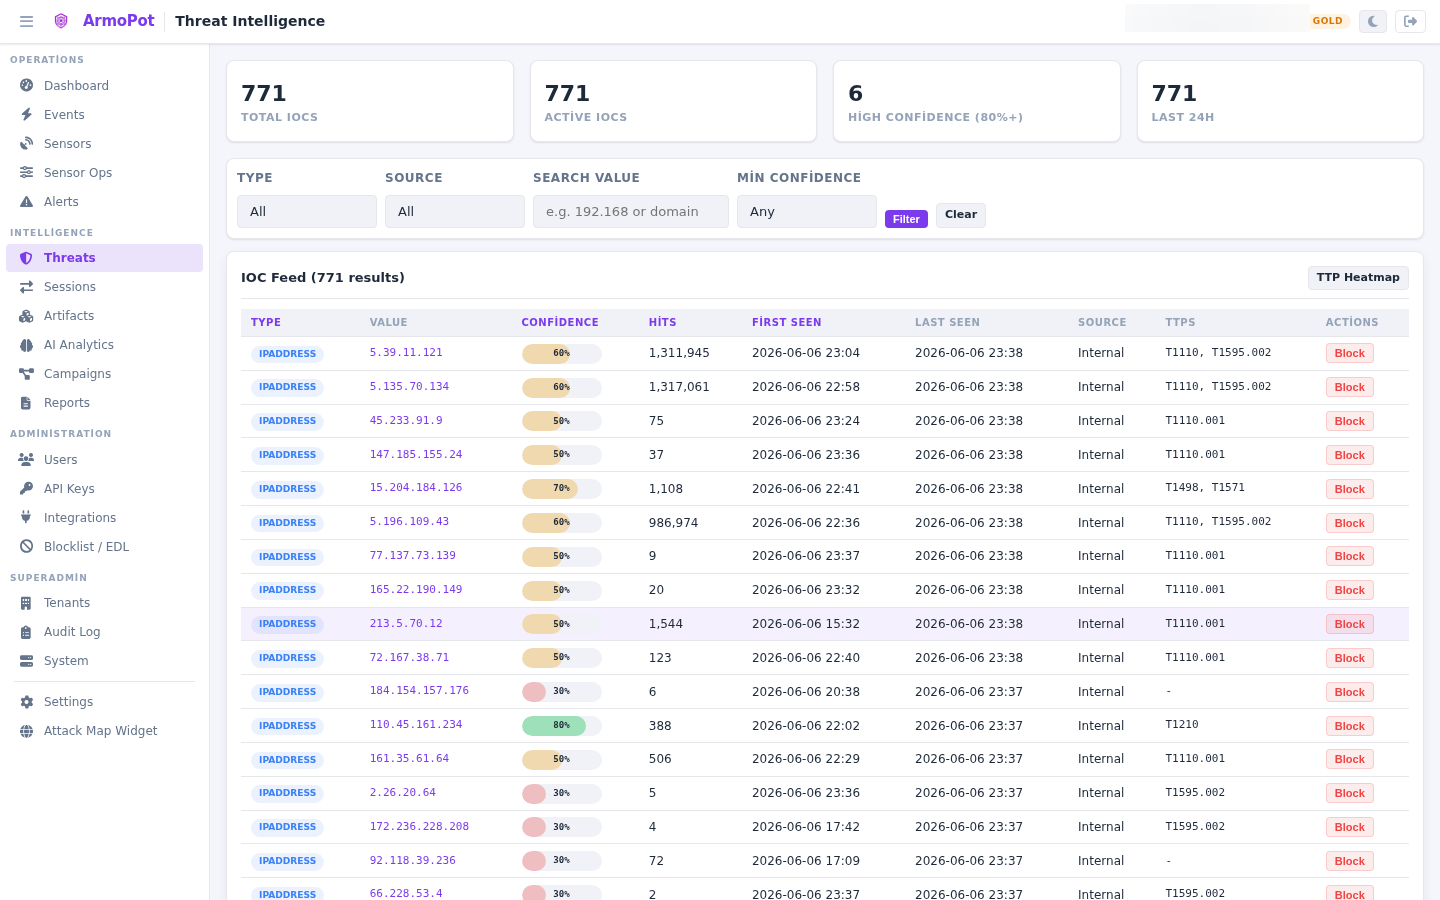Go to Sessions page label

(x=70, y=287)
